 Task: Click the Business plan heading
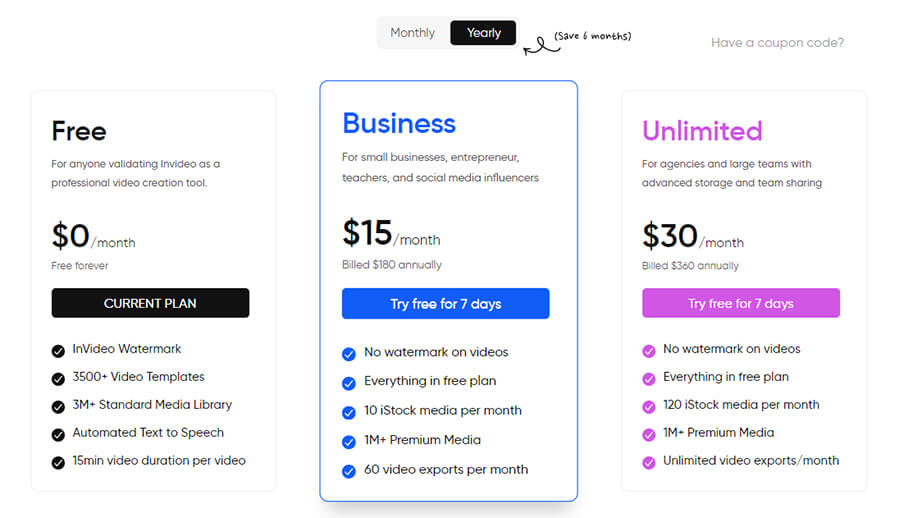click(x=398, y=123)
